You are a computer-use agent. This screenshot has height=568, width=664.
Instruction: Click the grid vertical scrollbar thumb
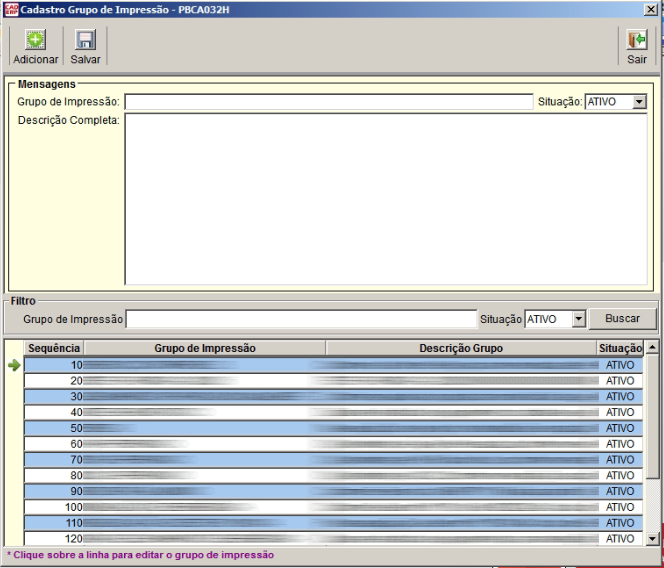tap(652, 417)
